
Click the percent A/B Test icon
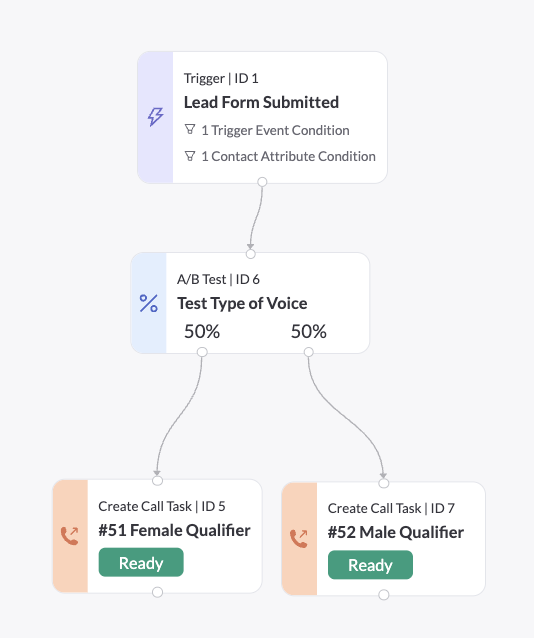click(149, 304)
